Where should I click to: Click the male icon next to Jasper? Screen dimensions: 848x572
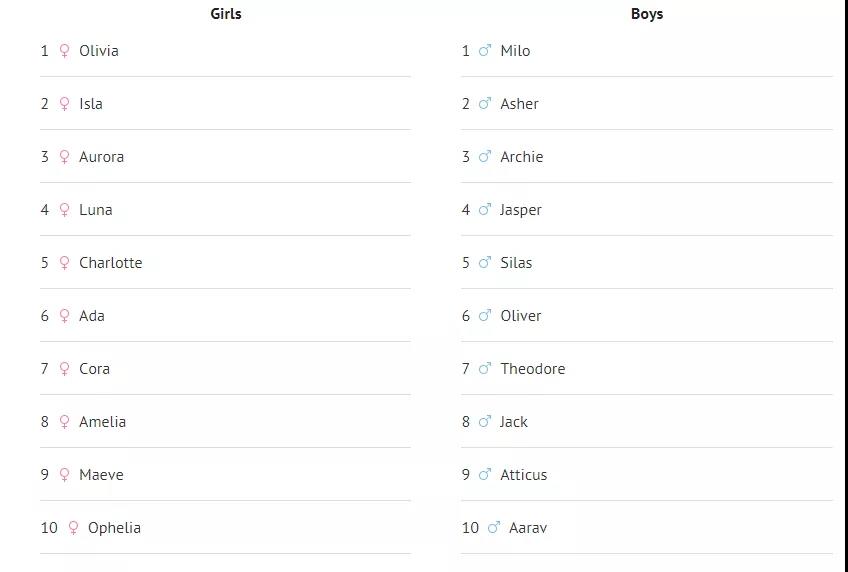coord(485,209)
